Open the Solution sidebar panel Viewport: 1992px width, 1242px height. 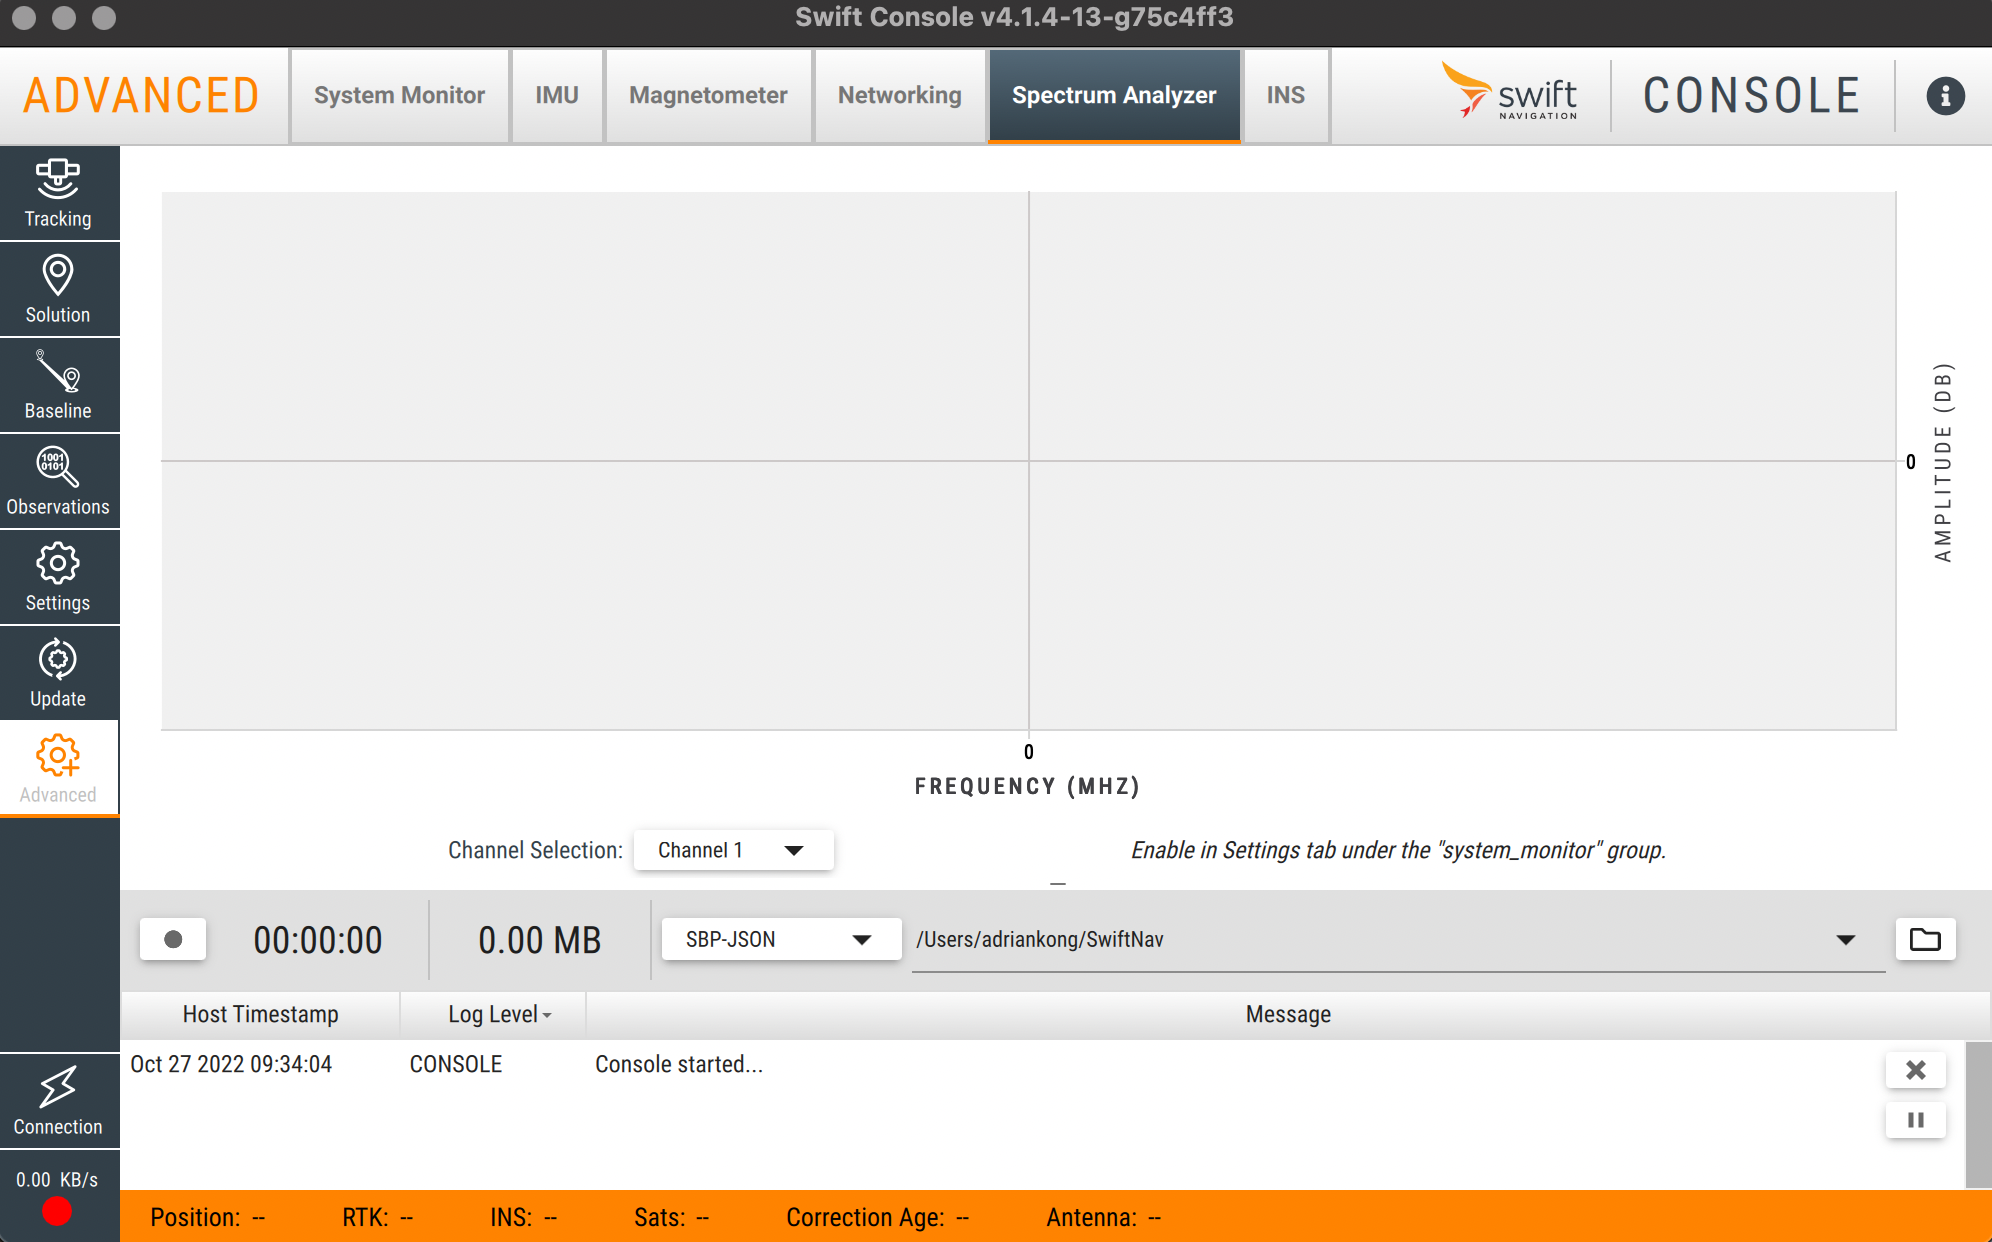click(x=58, y=289)
